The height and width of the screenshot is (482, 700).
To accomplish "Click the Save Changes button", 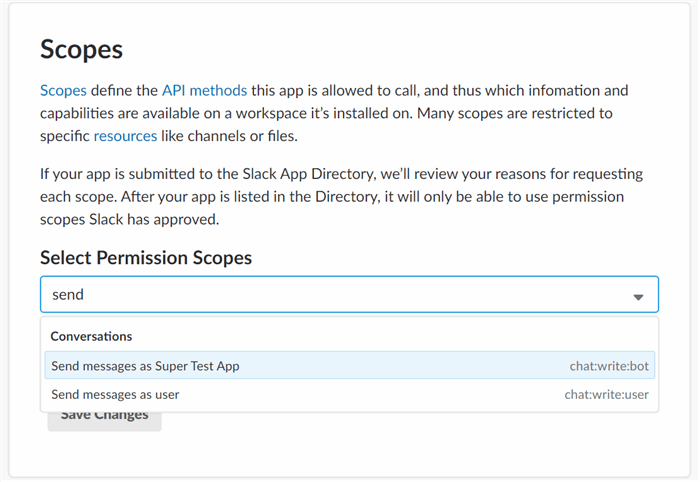I will [x=104, y=421].
